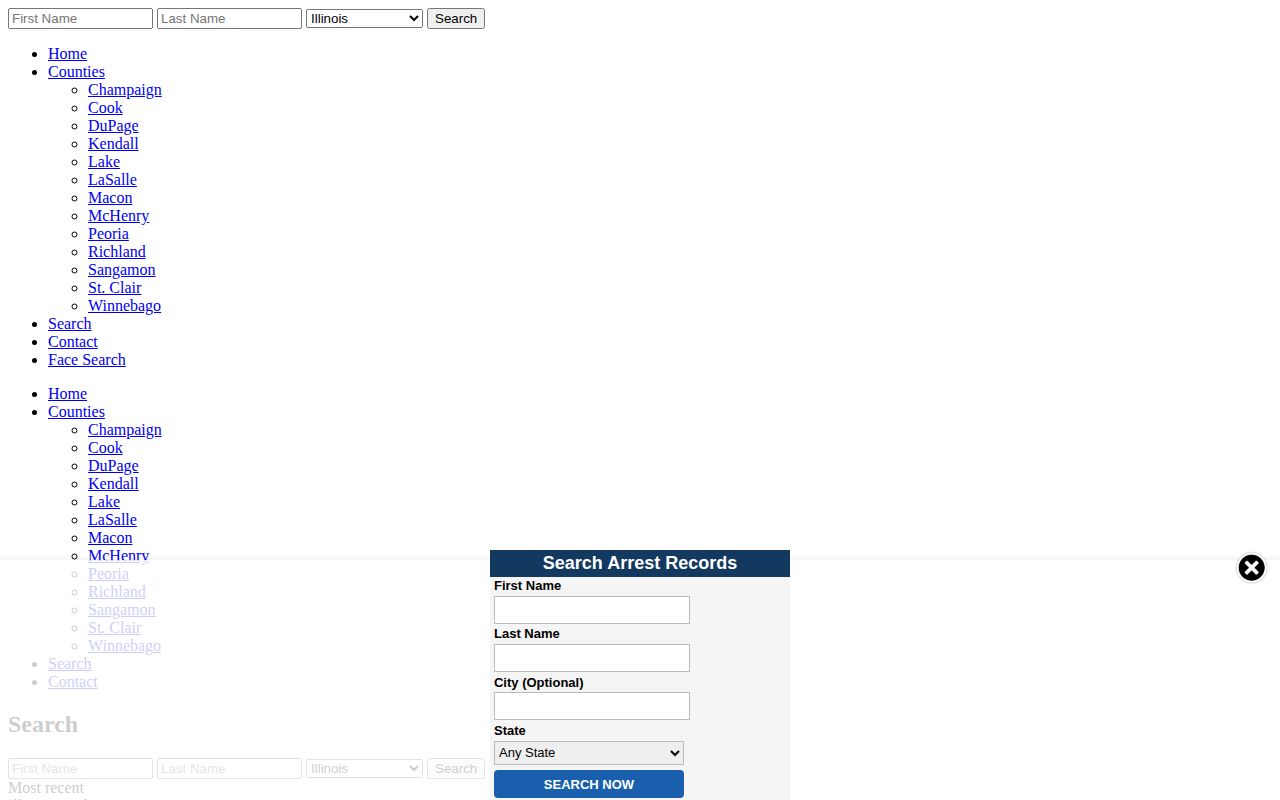Open Sangamon county in first list
The height and width of the screenshot is (800, 1280).
121,270
